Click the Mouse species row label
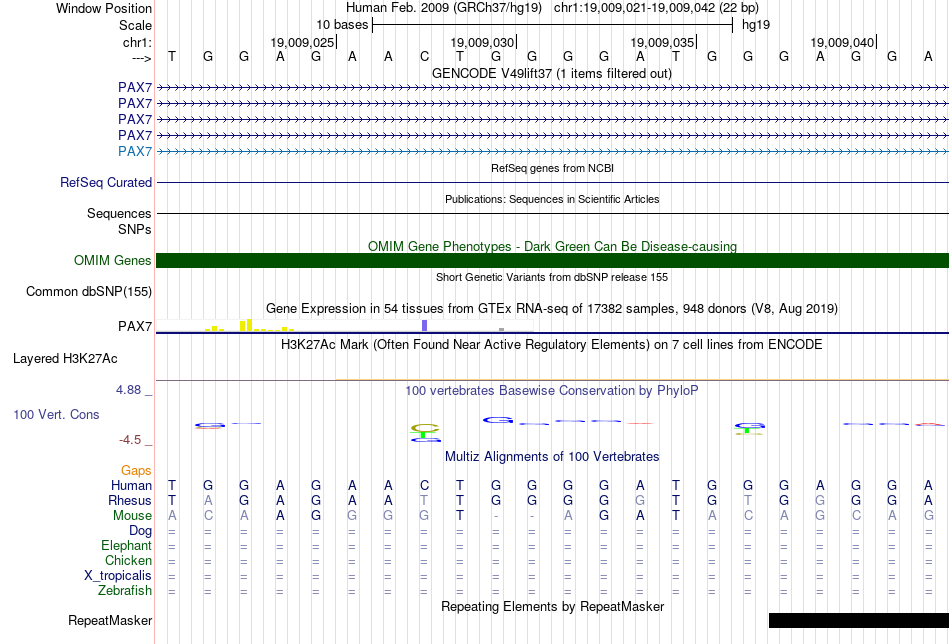This screenshot has height=644, width=950. [133, 516]
